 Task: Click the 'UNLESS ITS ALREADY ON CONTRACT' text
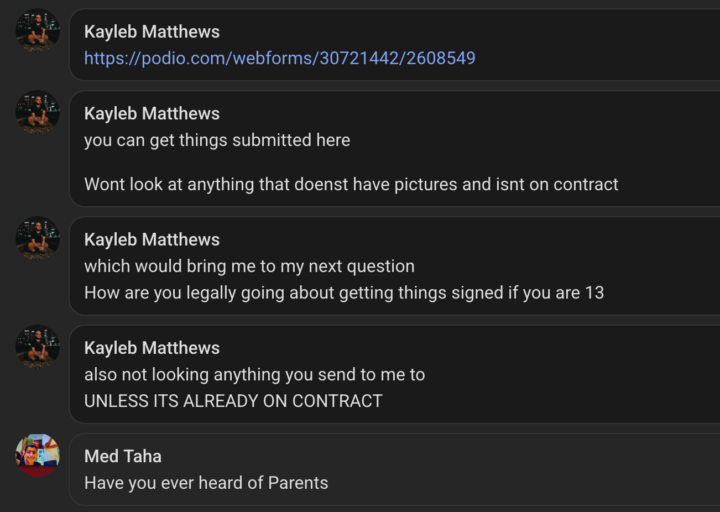(x=233, y=401)
